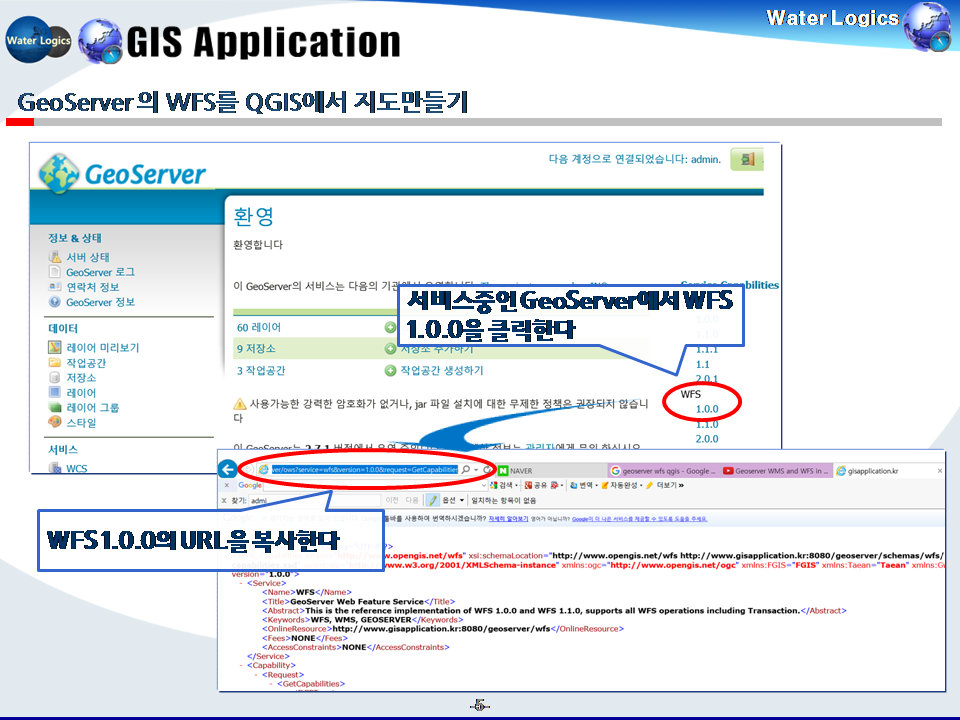This screenshot has width=960, height=720.
Task: Click the 스타일 palette icon
Action: tap(54, 422)
